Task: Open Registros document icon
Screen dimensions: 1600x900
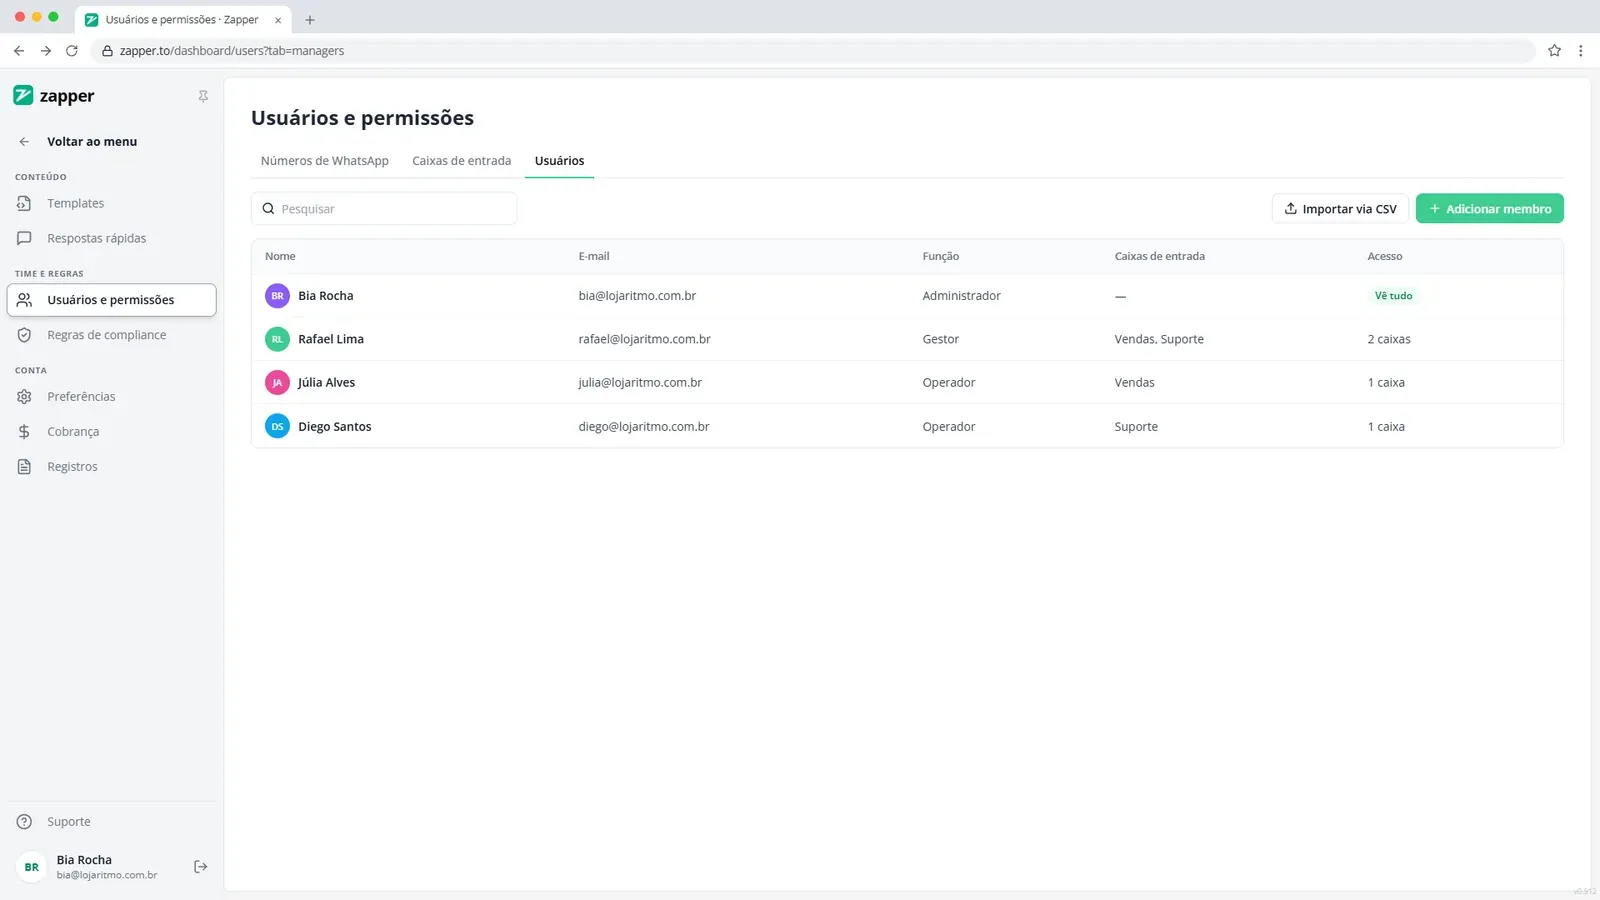Action: 24,467
